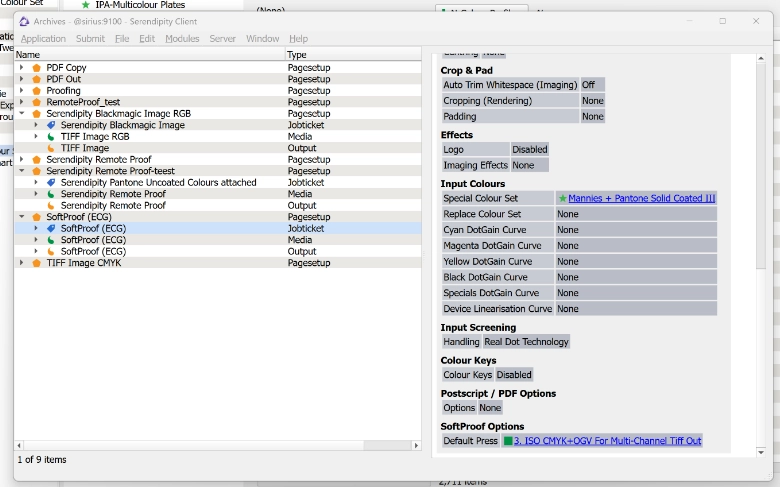Viewport: 780px width, 487px height.
Task: Expand the PDF Out pagesetup node
Action: (x=22, y=79)
